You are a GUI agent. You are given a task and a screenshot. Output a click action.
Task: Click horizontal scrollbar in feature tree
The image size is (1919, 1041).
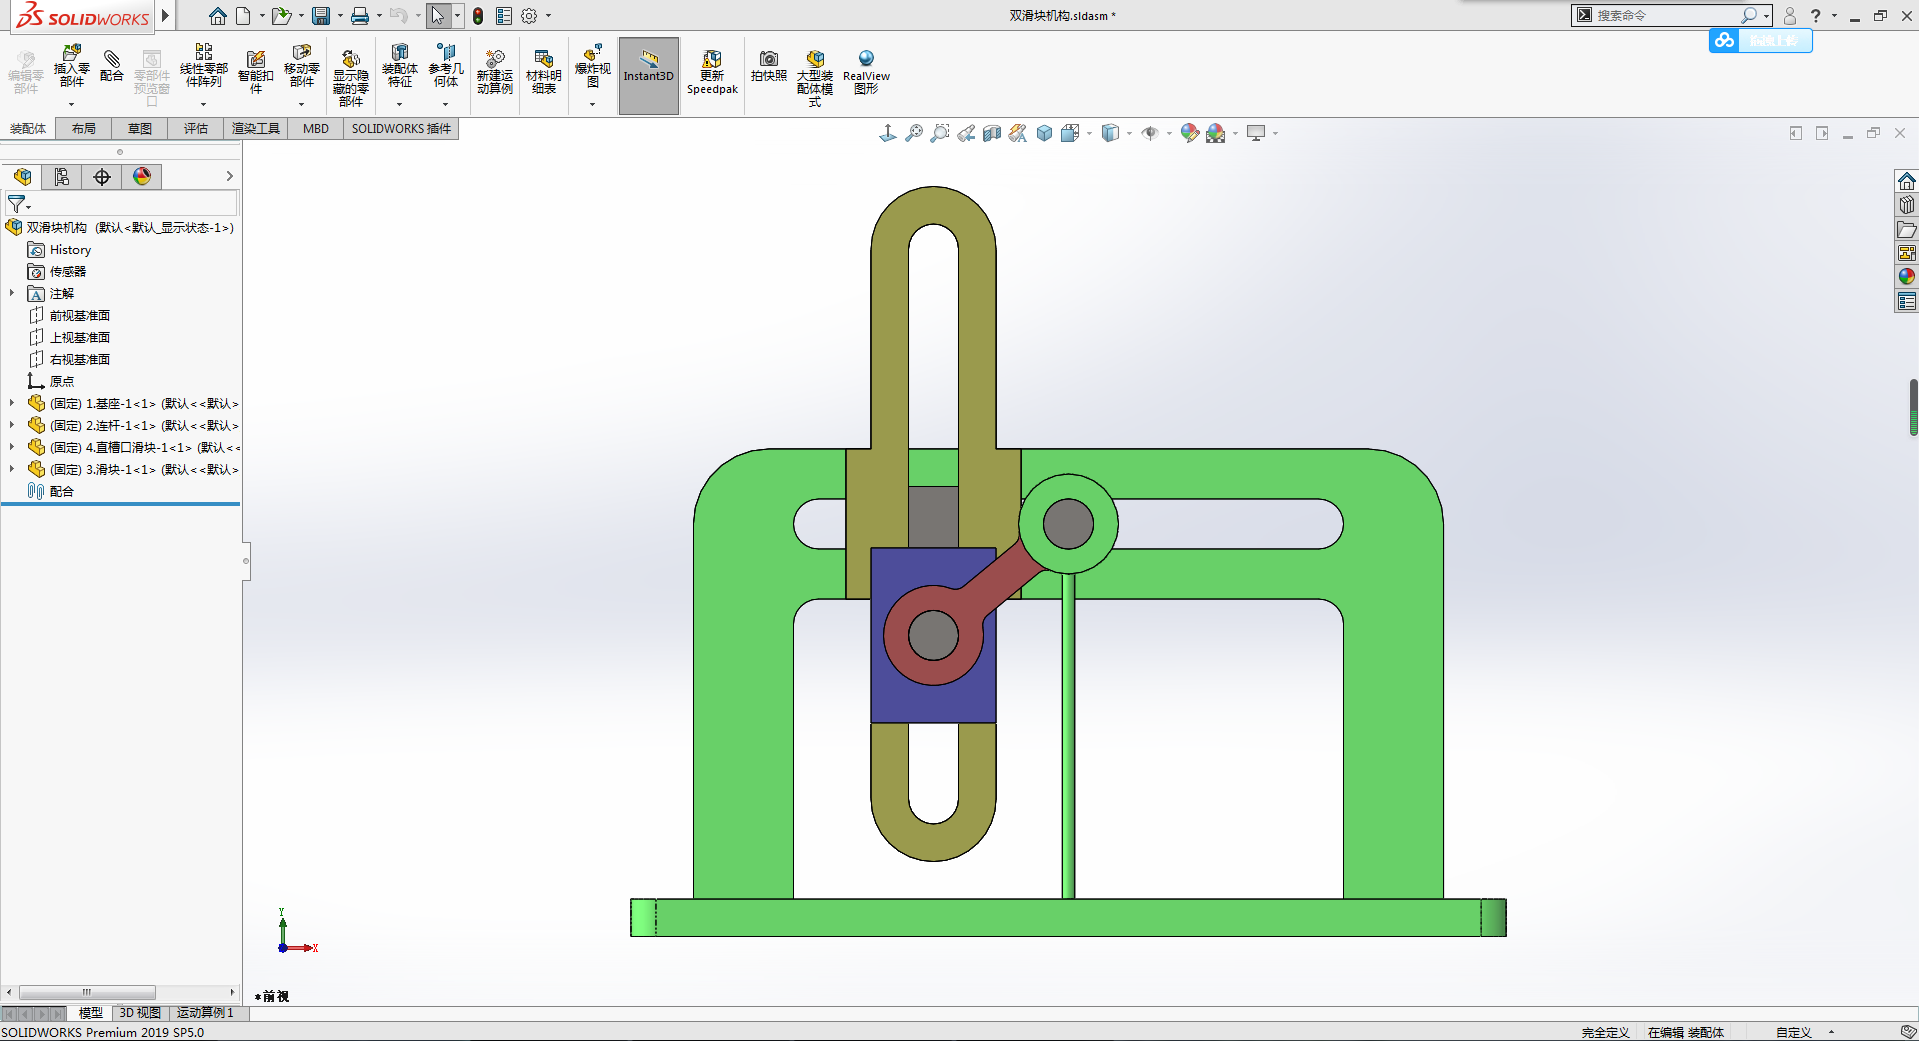87,992
